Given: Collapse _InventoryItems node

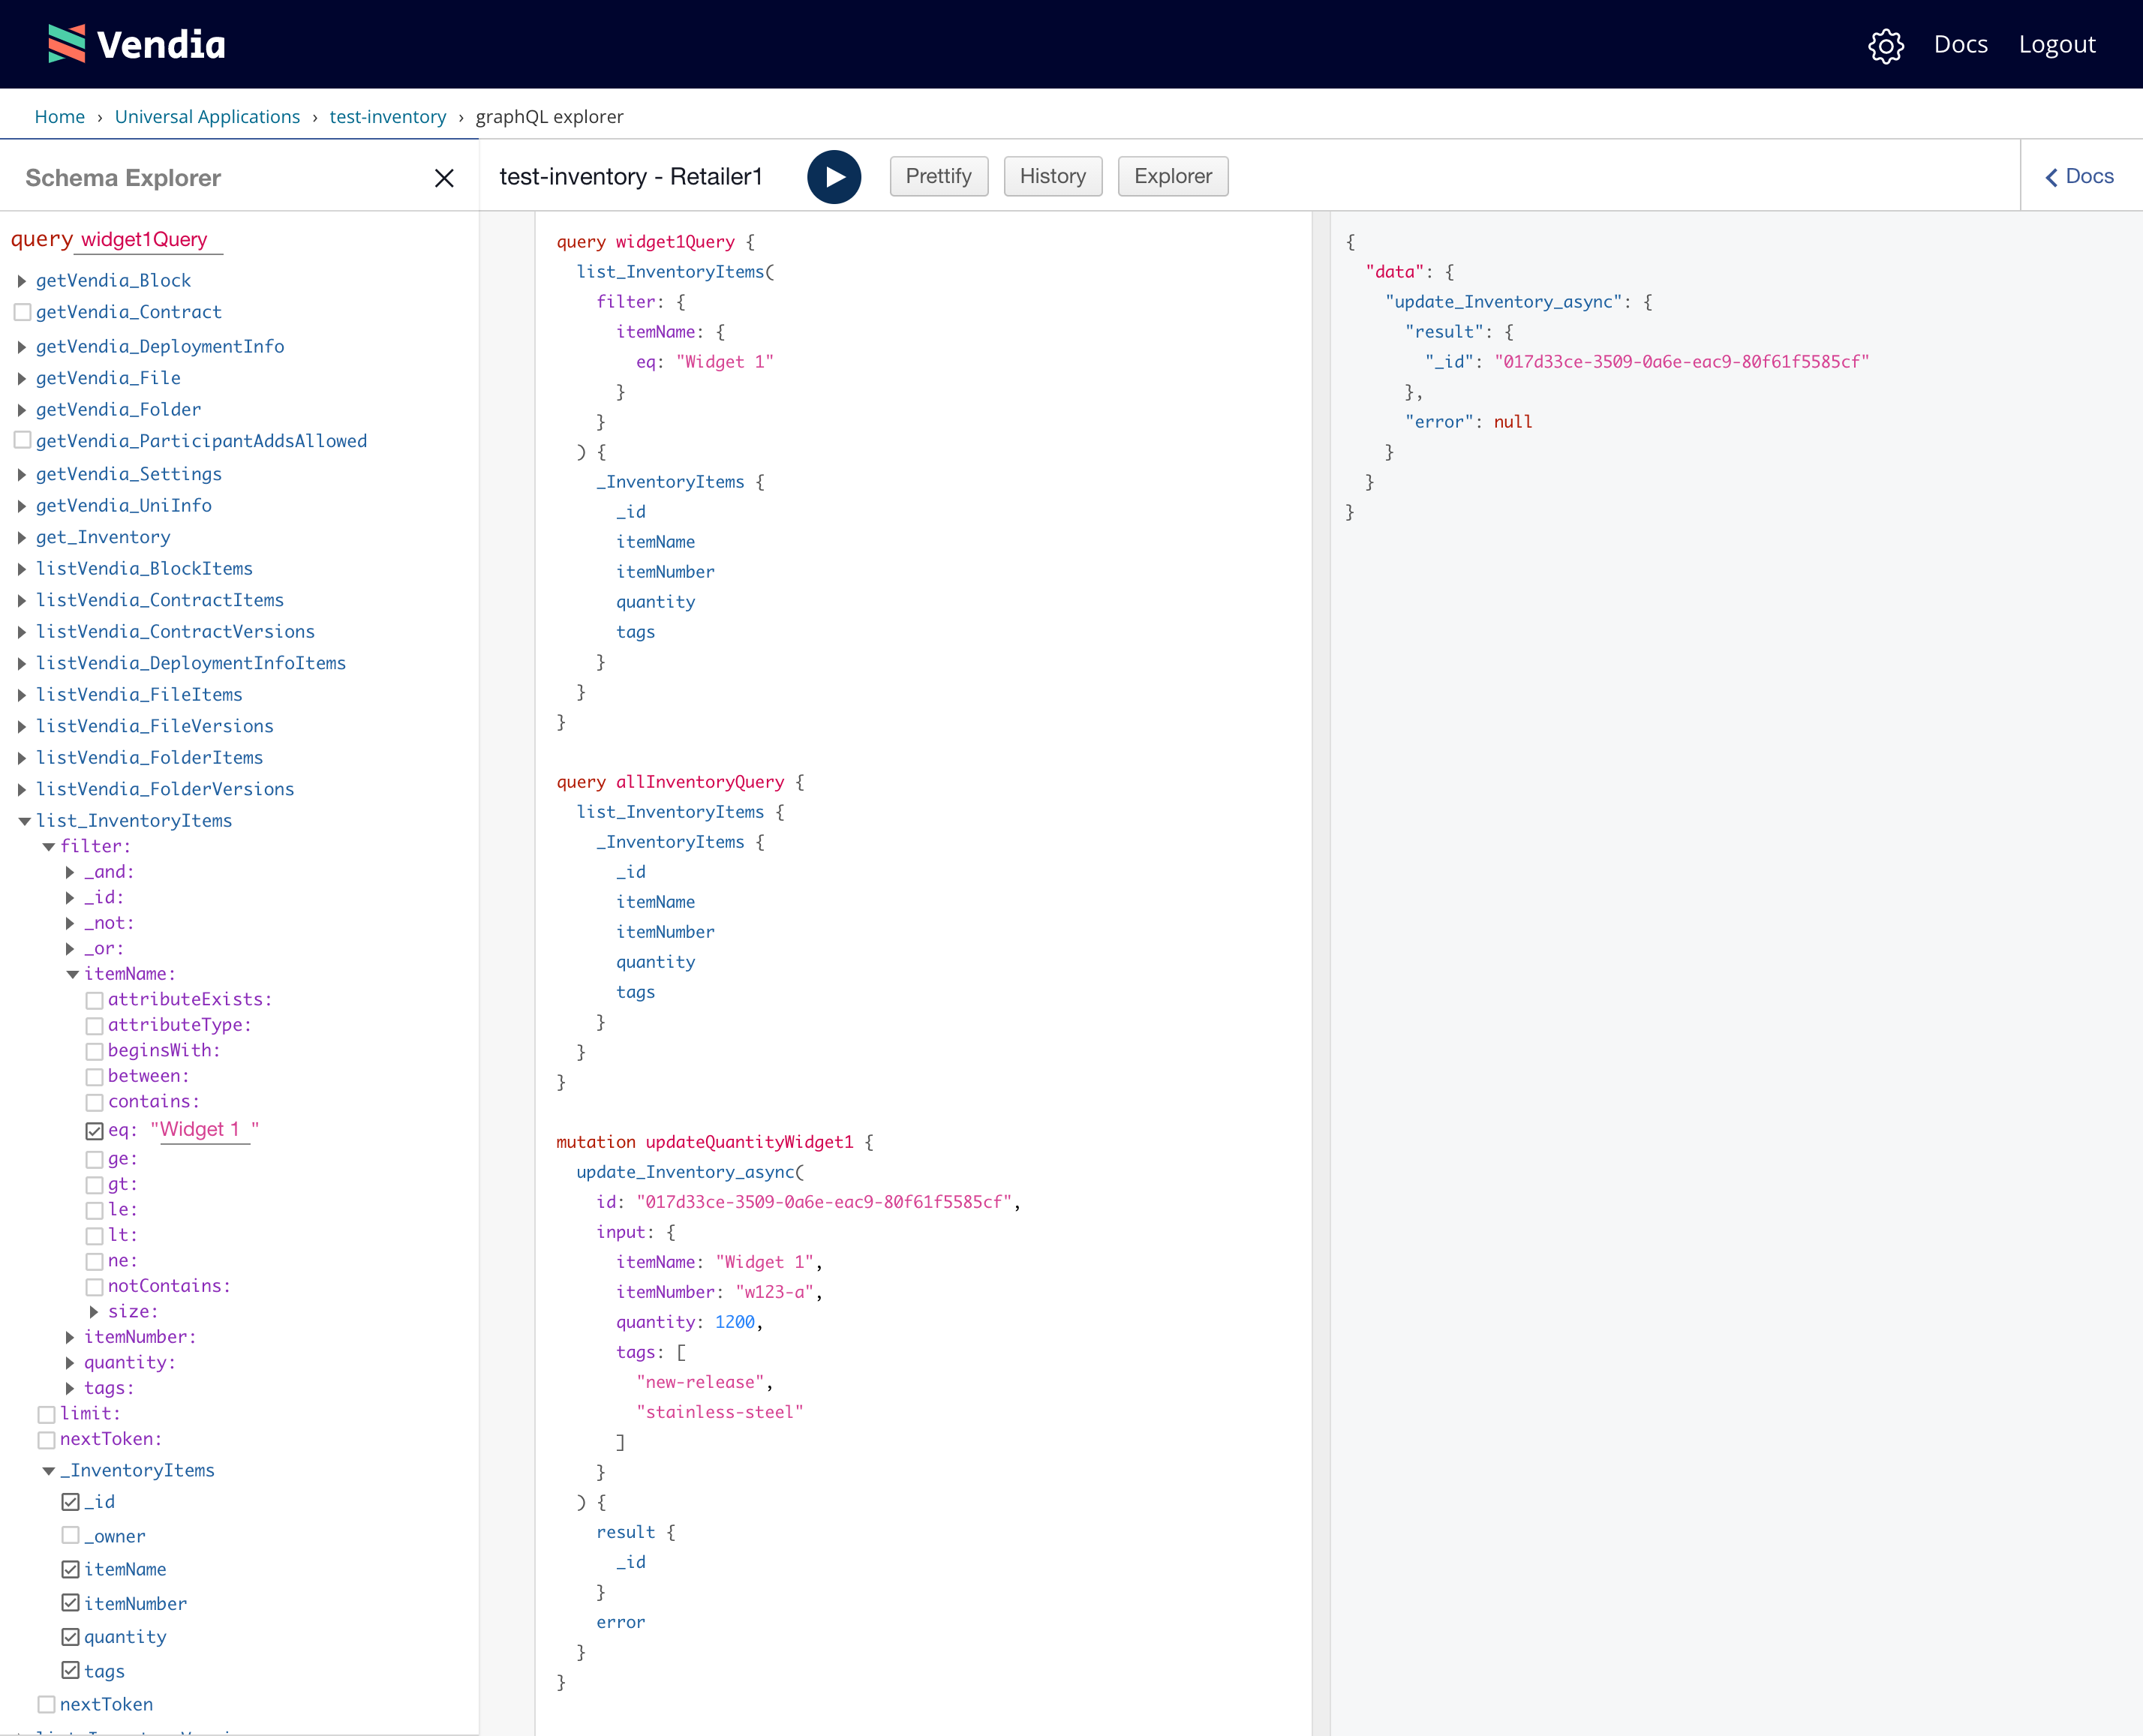Looking at the screenshot, I should tap(47, 1471).
